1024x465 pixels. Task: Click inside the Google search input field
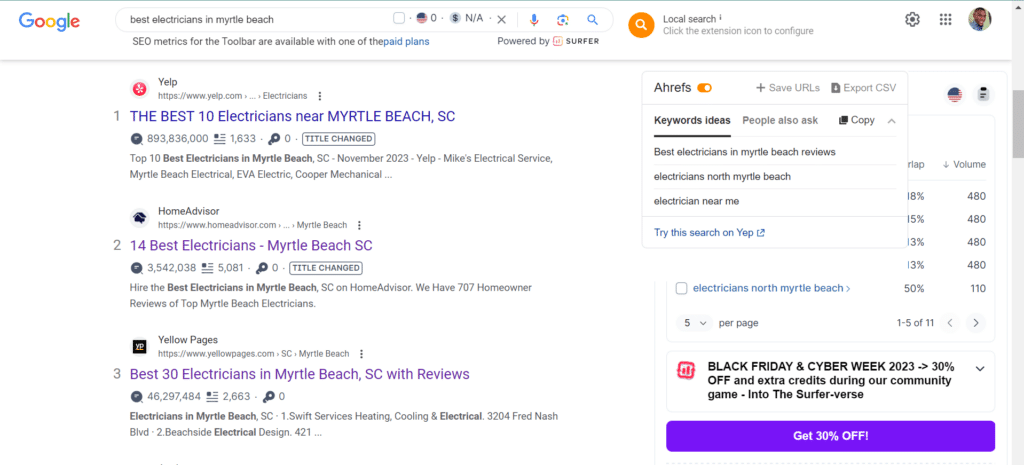255,20
